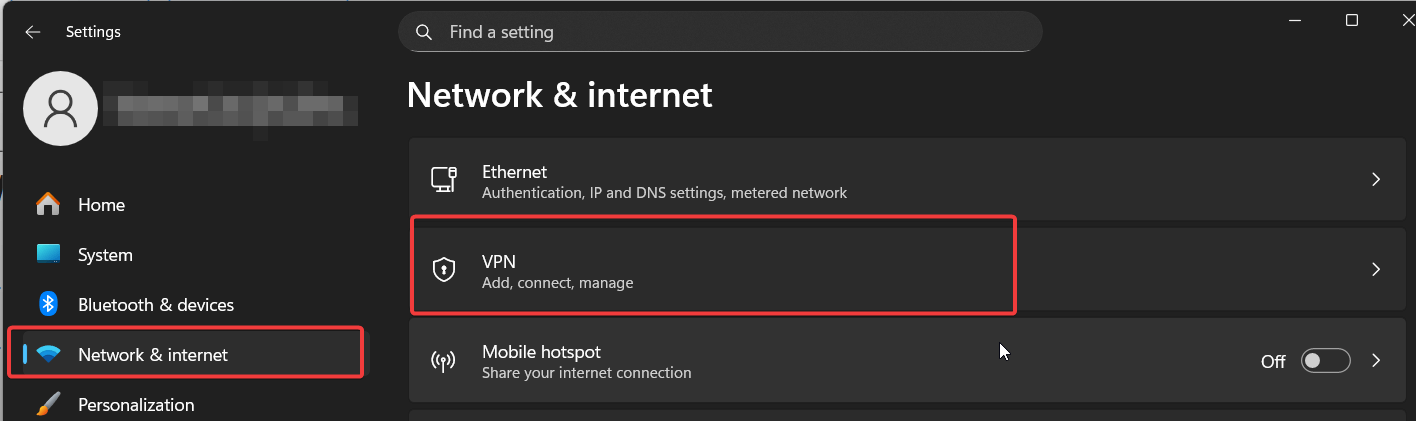Maximize the Settings window
The image size is (1416, 421).
(x=1352, y=20)
